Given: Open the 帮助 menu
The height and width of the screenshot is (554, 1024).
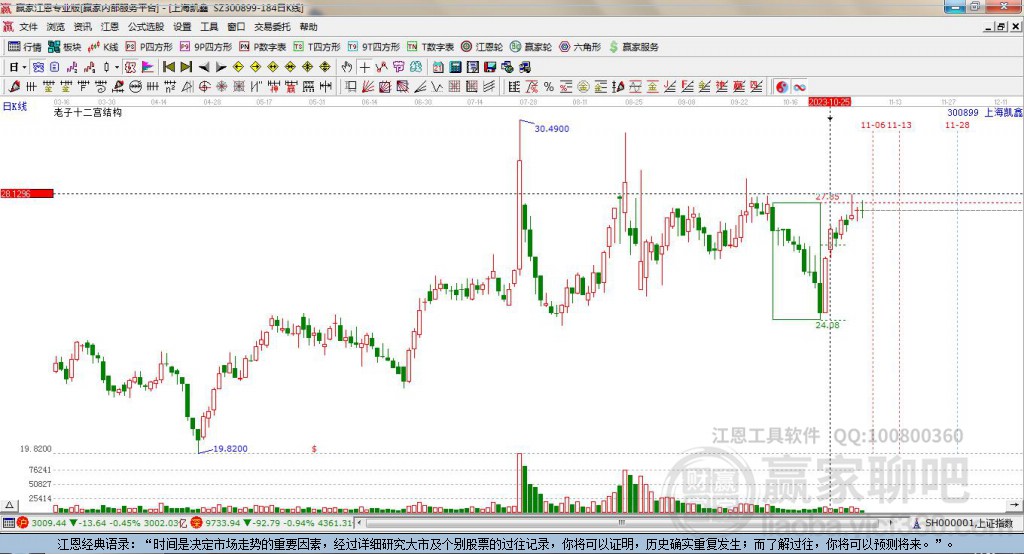Looking at the screenshot, I should pyautogui.click(x=308, y=27).
